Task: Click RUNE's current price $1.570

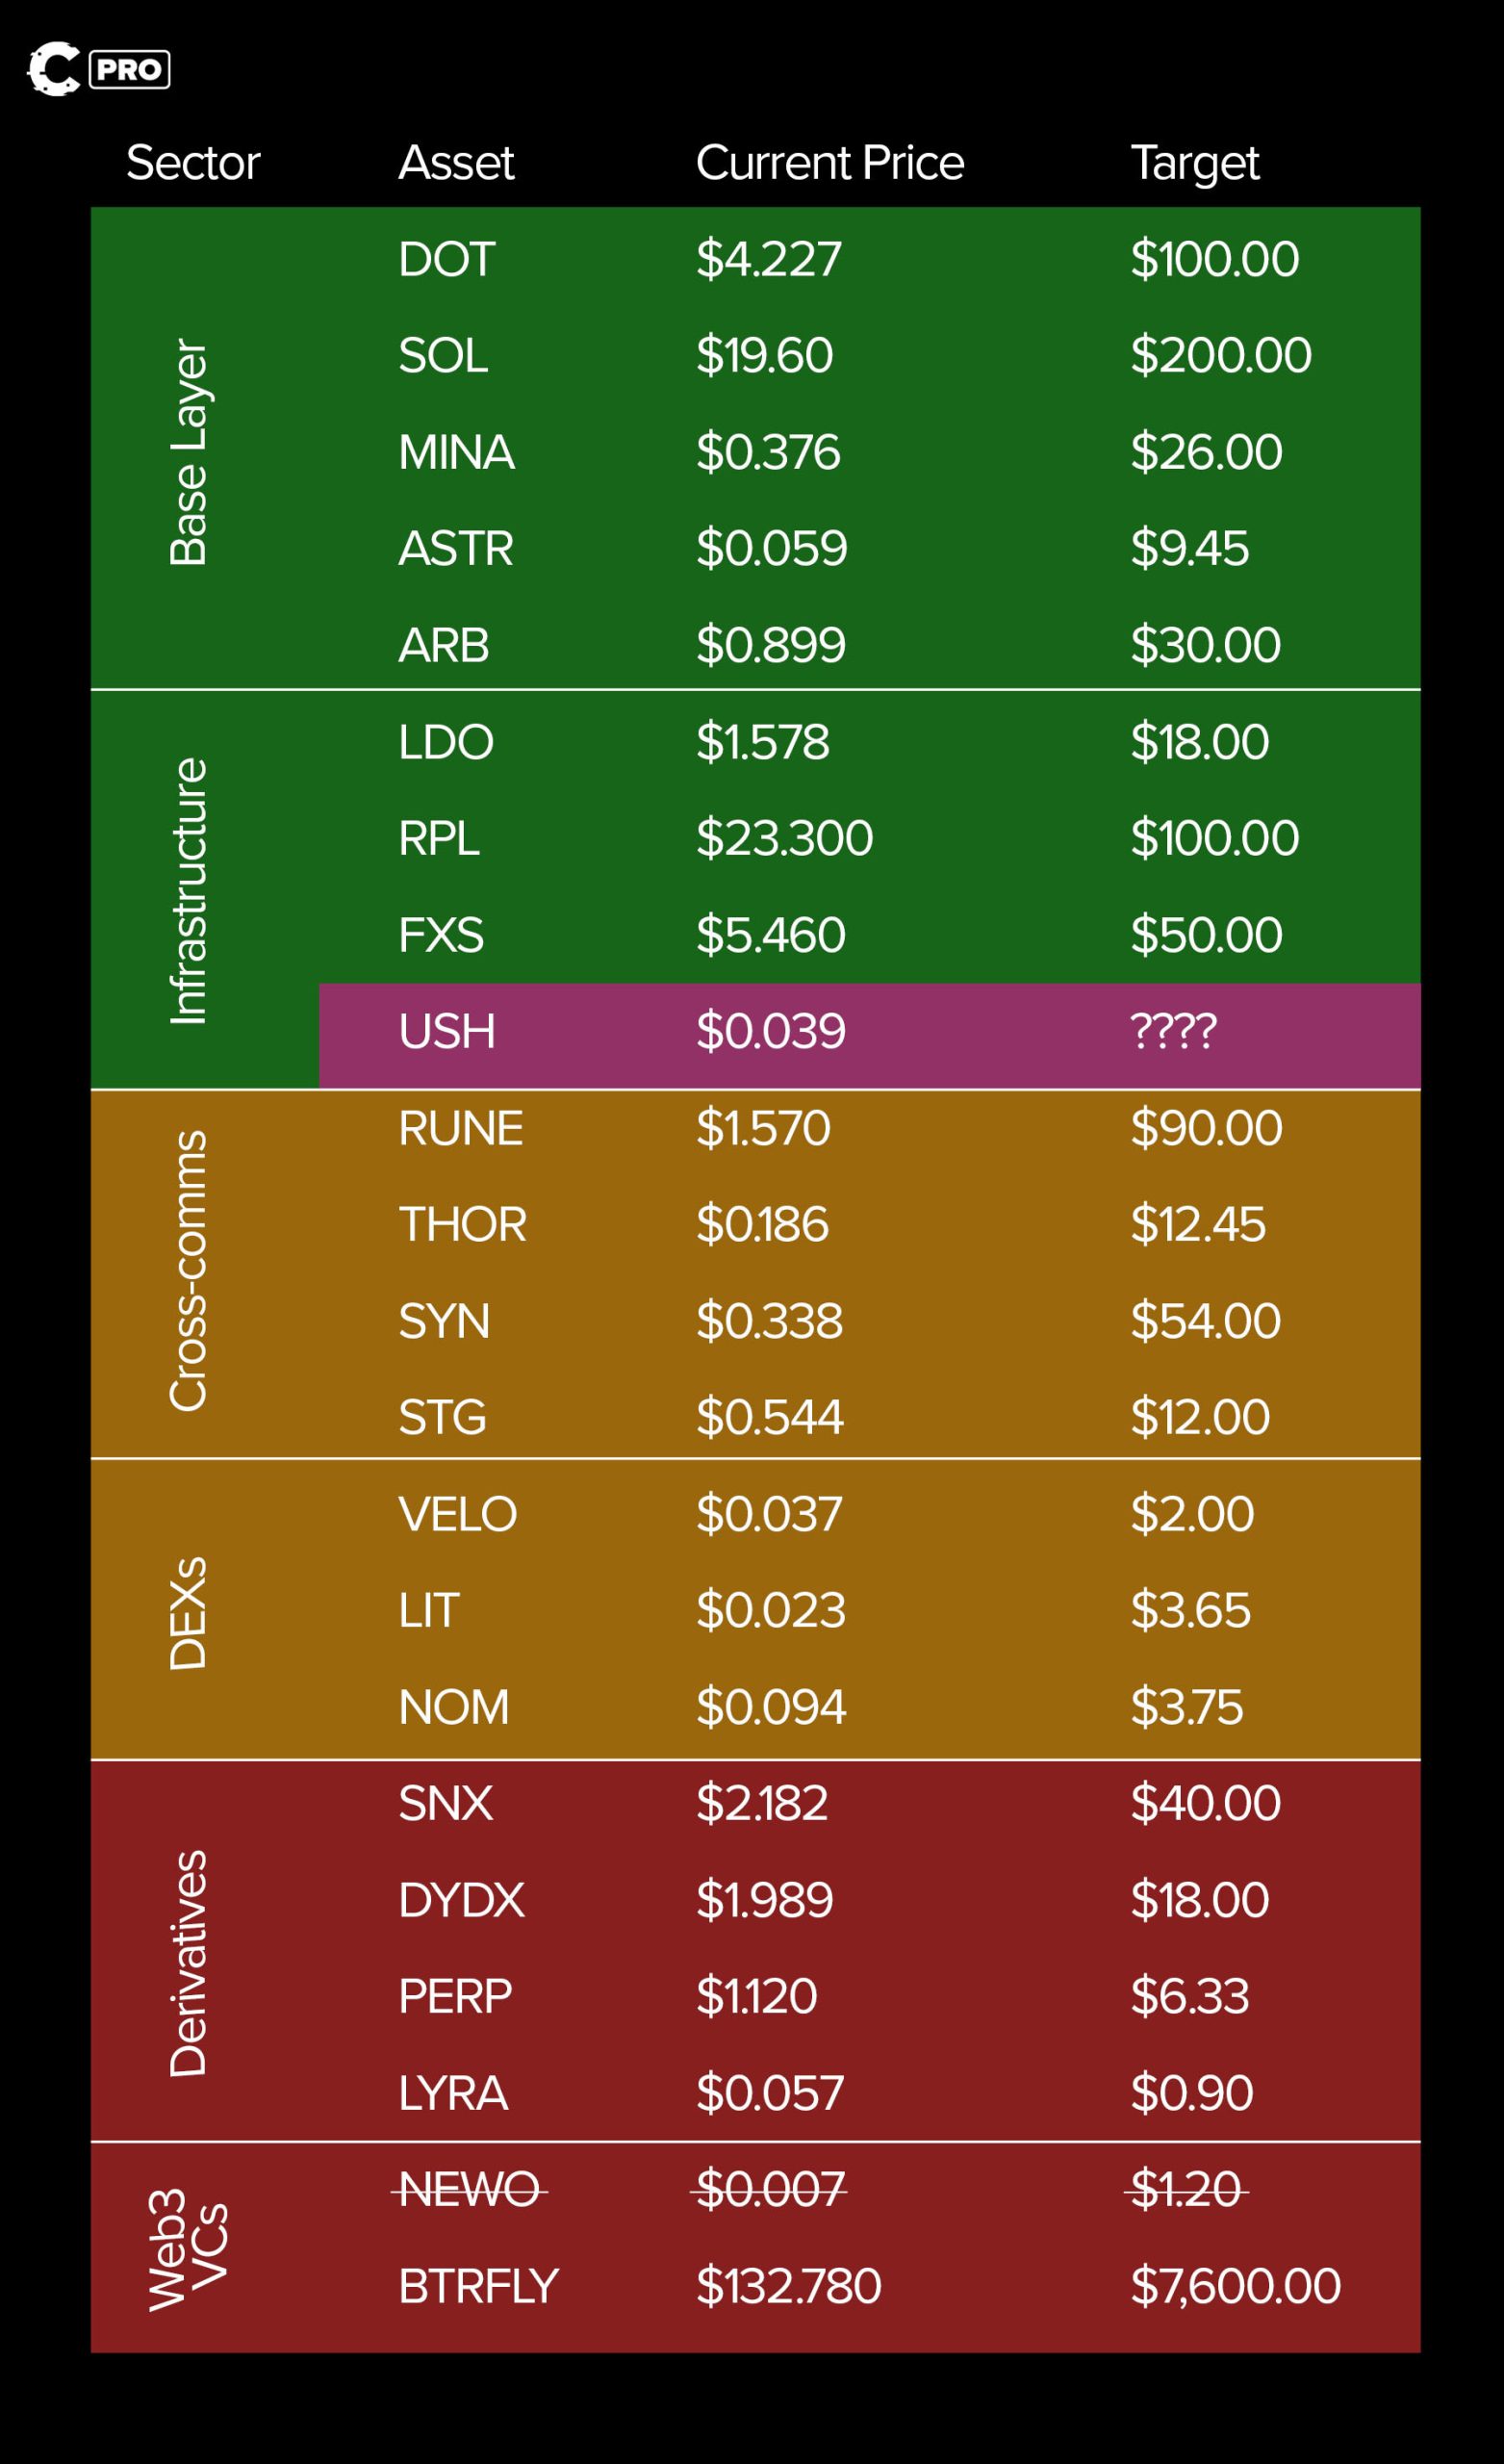Action: coord(763,1128)
